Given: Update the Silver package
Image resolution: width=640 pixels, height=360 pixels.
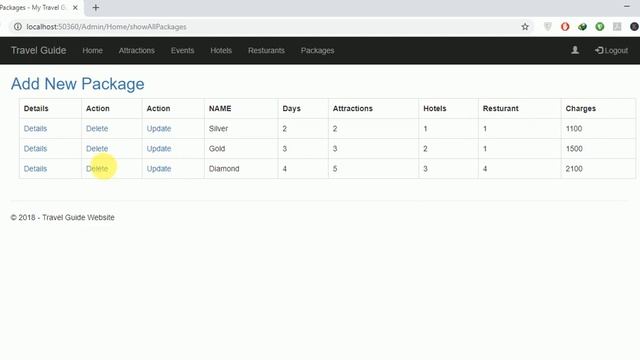Looking at the screenshot, I should click(x=159, y=129).
